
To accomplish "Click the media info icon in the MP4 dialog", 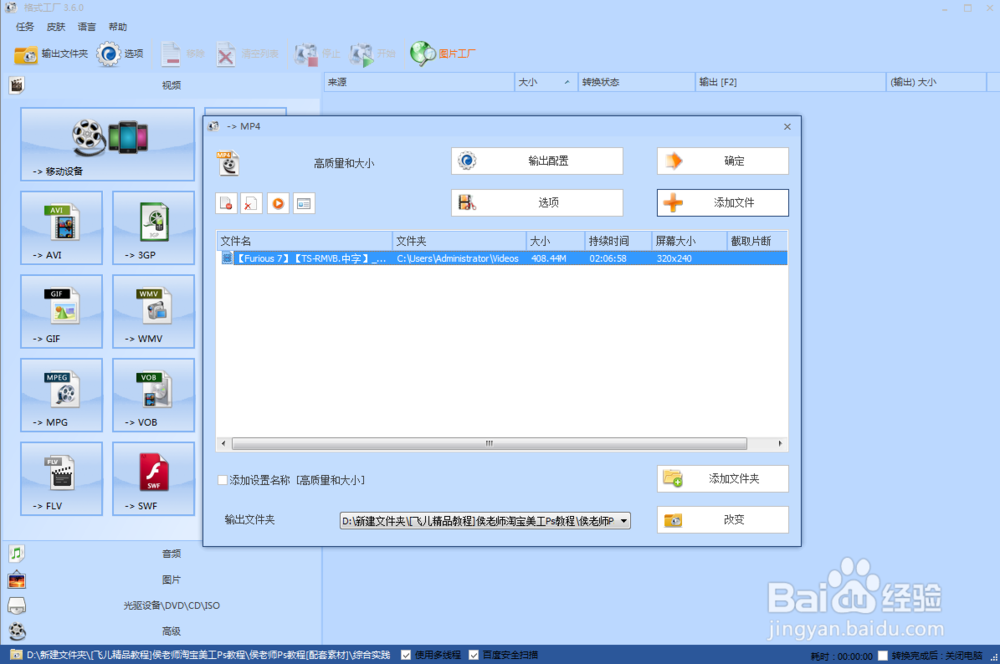I will pyautogui.click(x=304, y=203).
